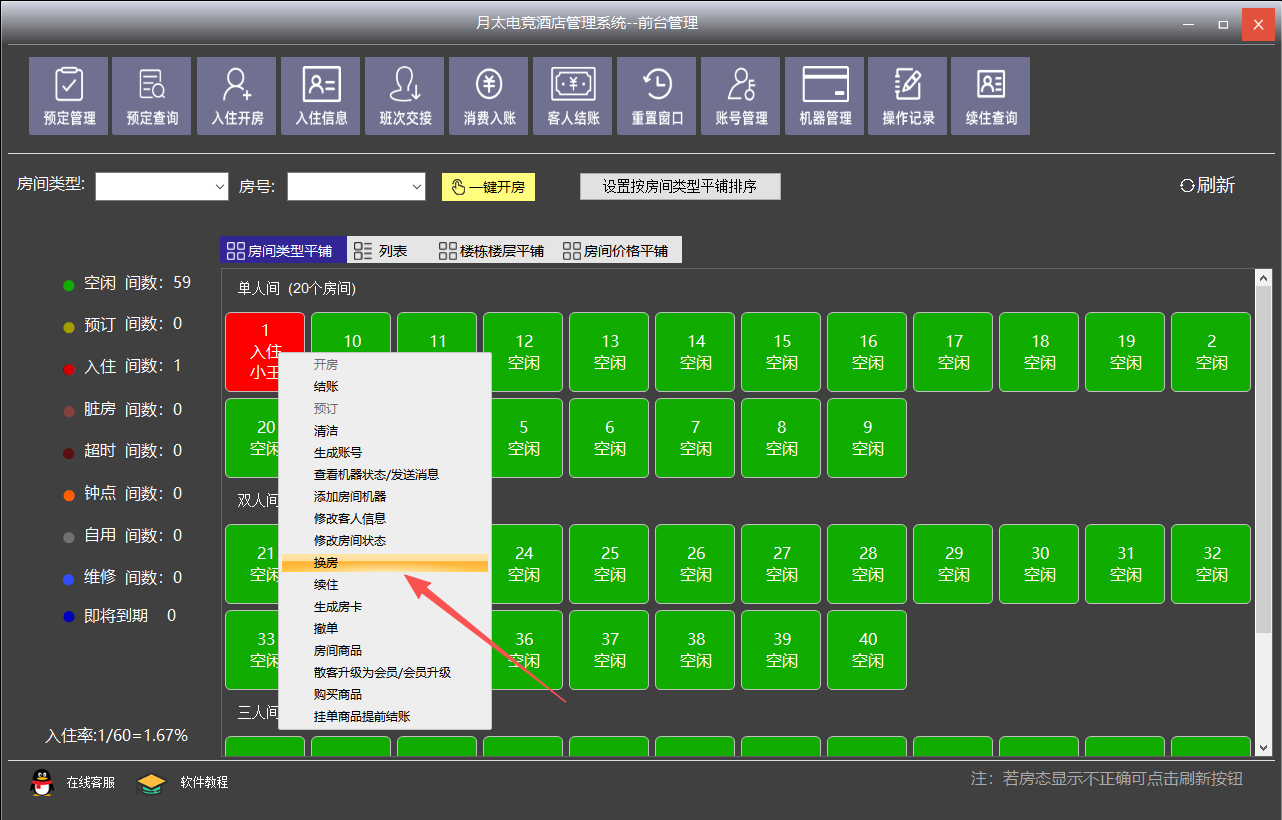Click the 入住开房 check-in icon

pos(237,95)
